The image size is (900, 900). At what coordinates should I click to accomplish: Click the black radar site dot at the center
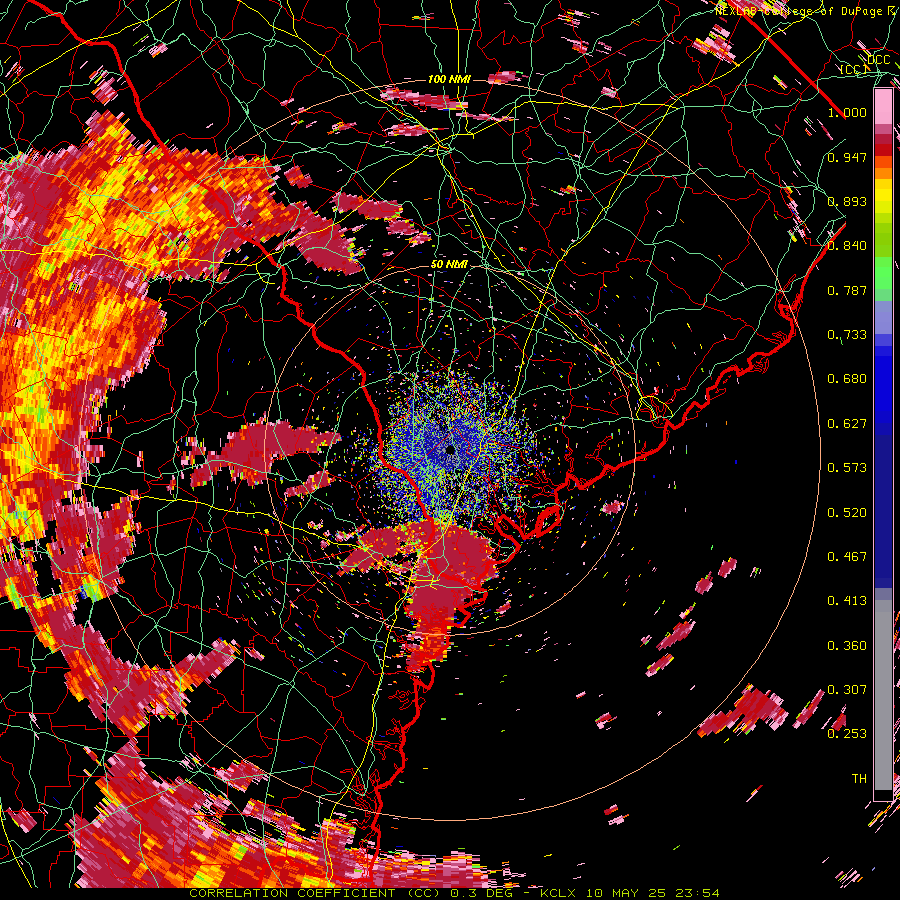click(x=450, y=450)
